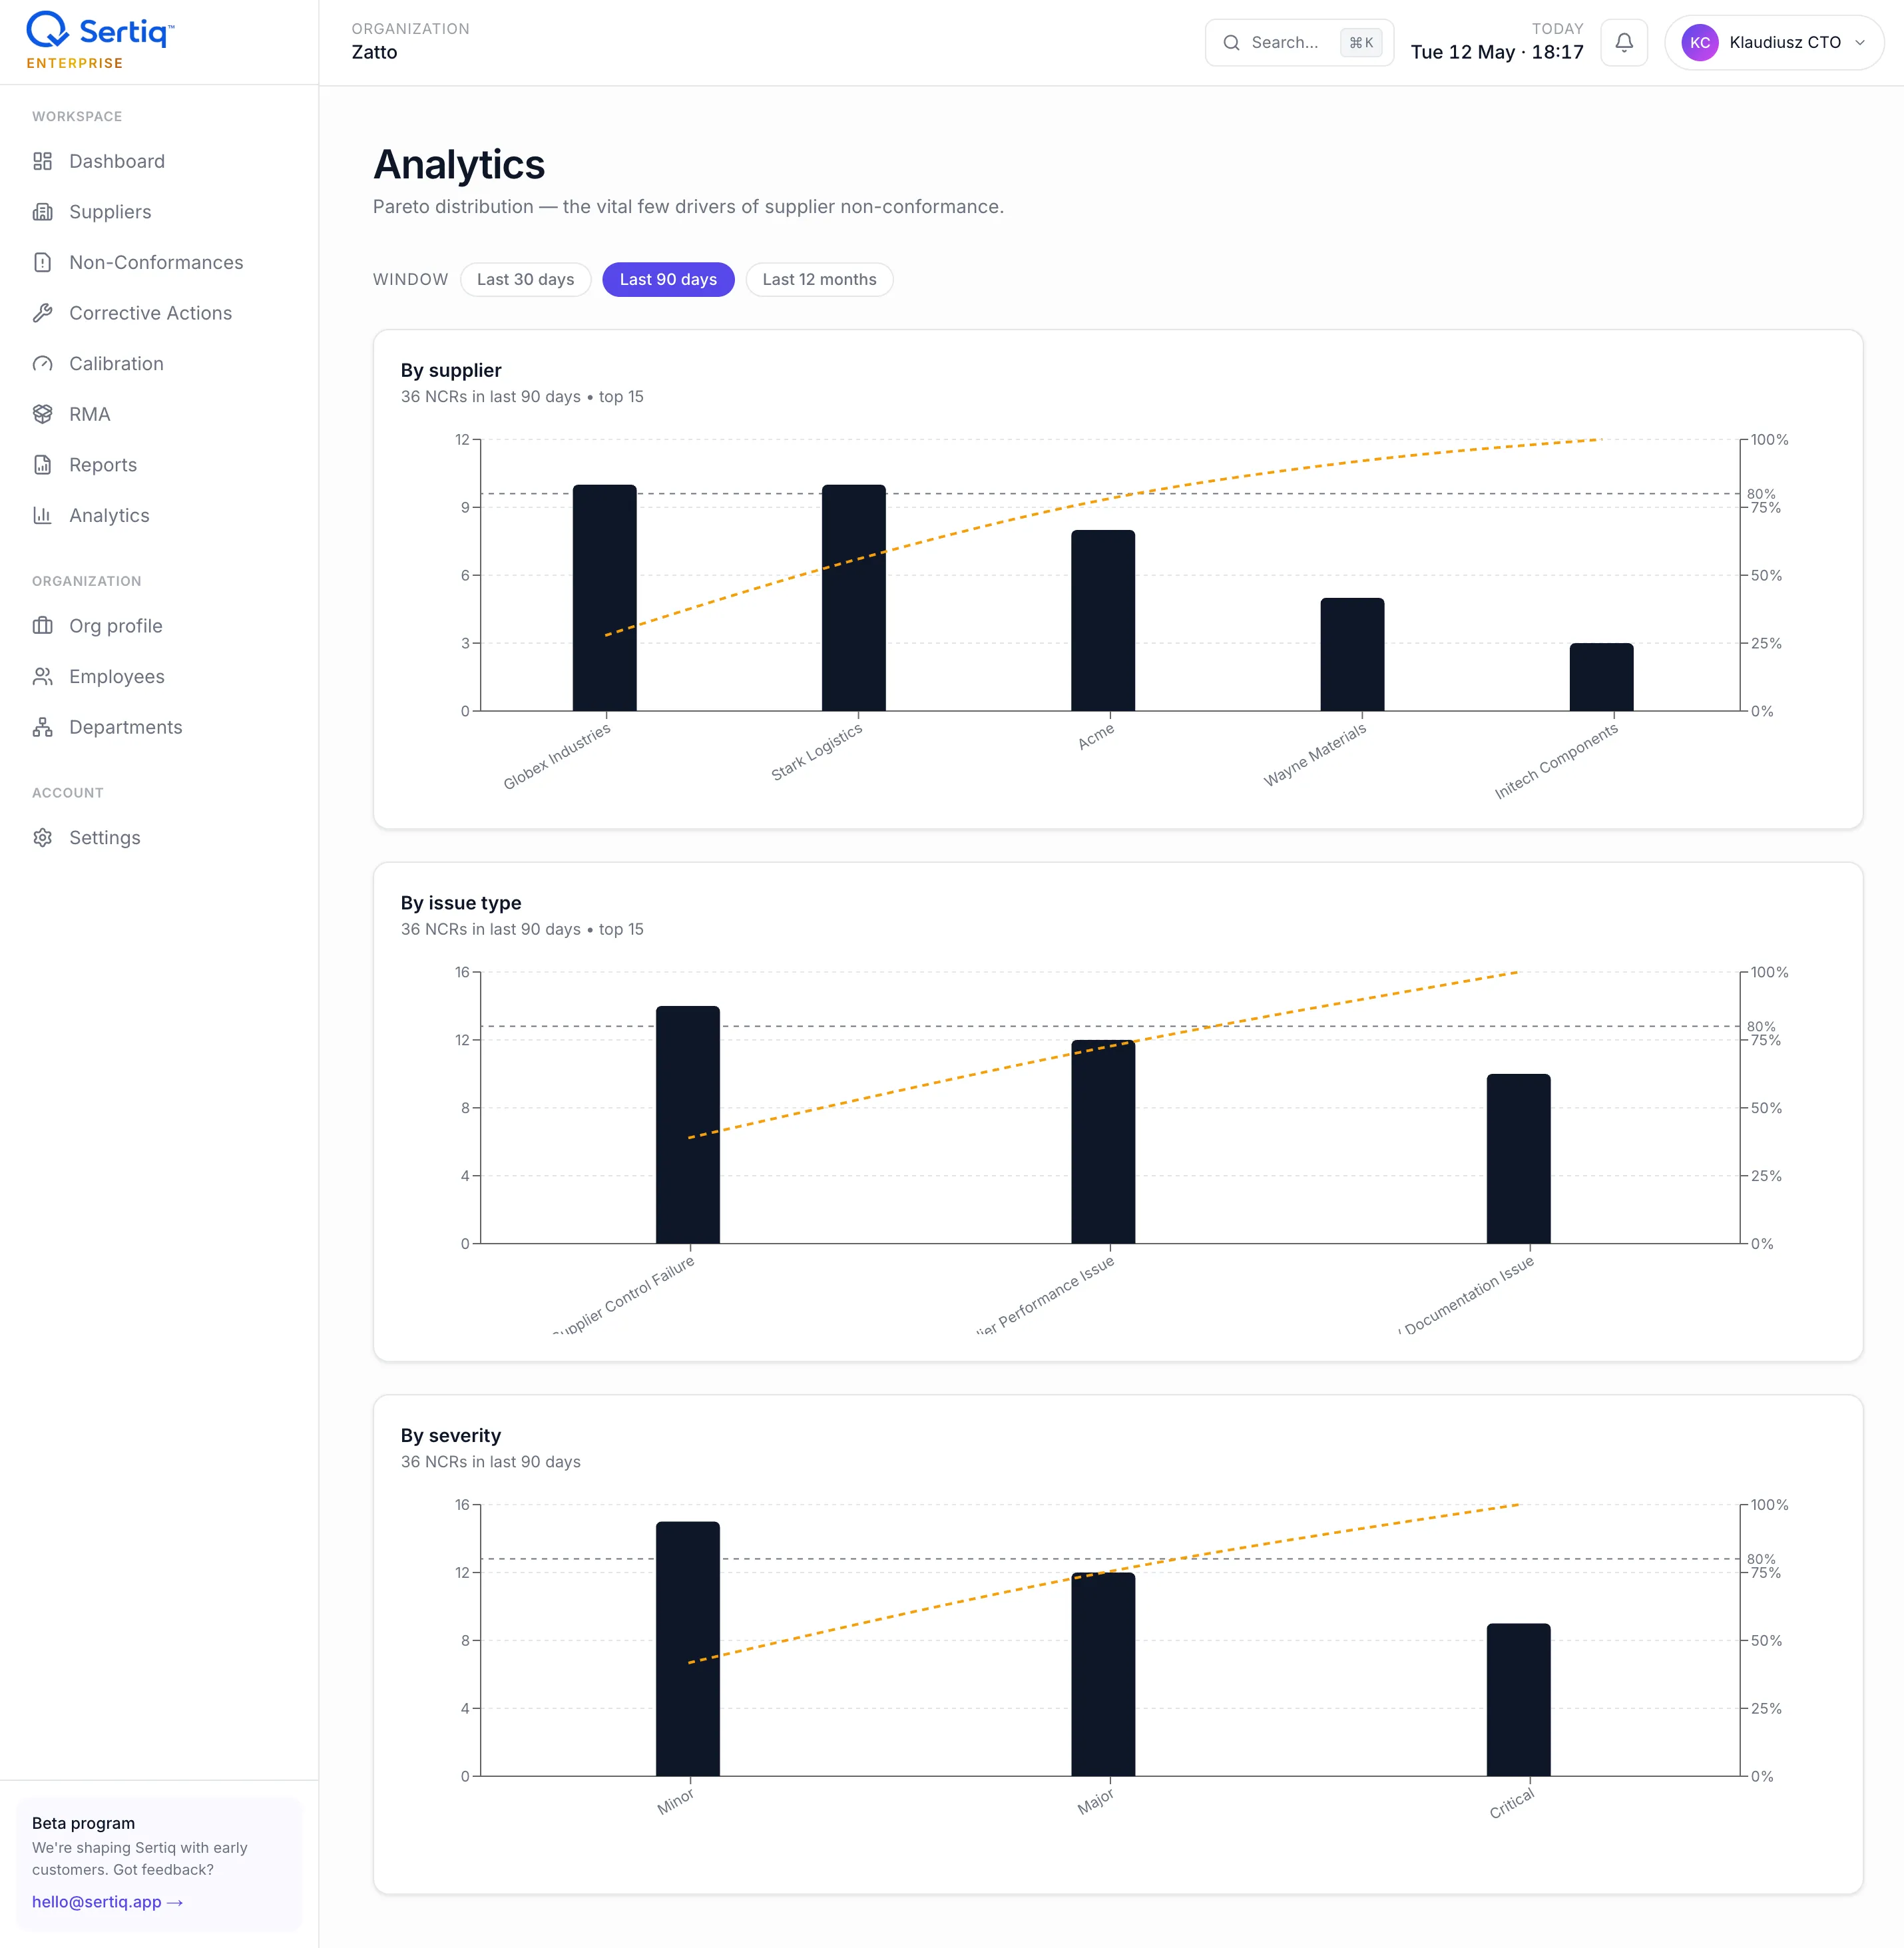Click the Documentation Issue bar
The width and height of the screenshot is (1904, 1948).
(x=1519, y=1159)
